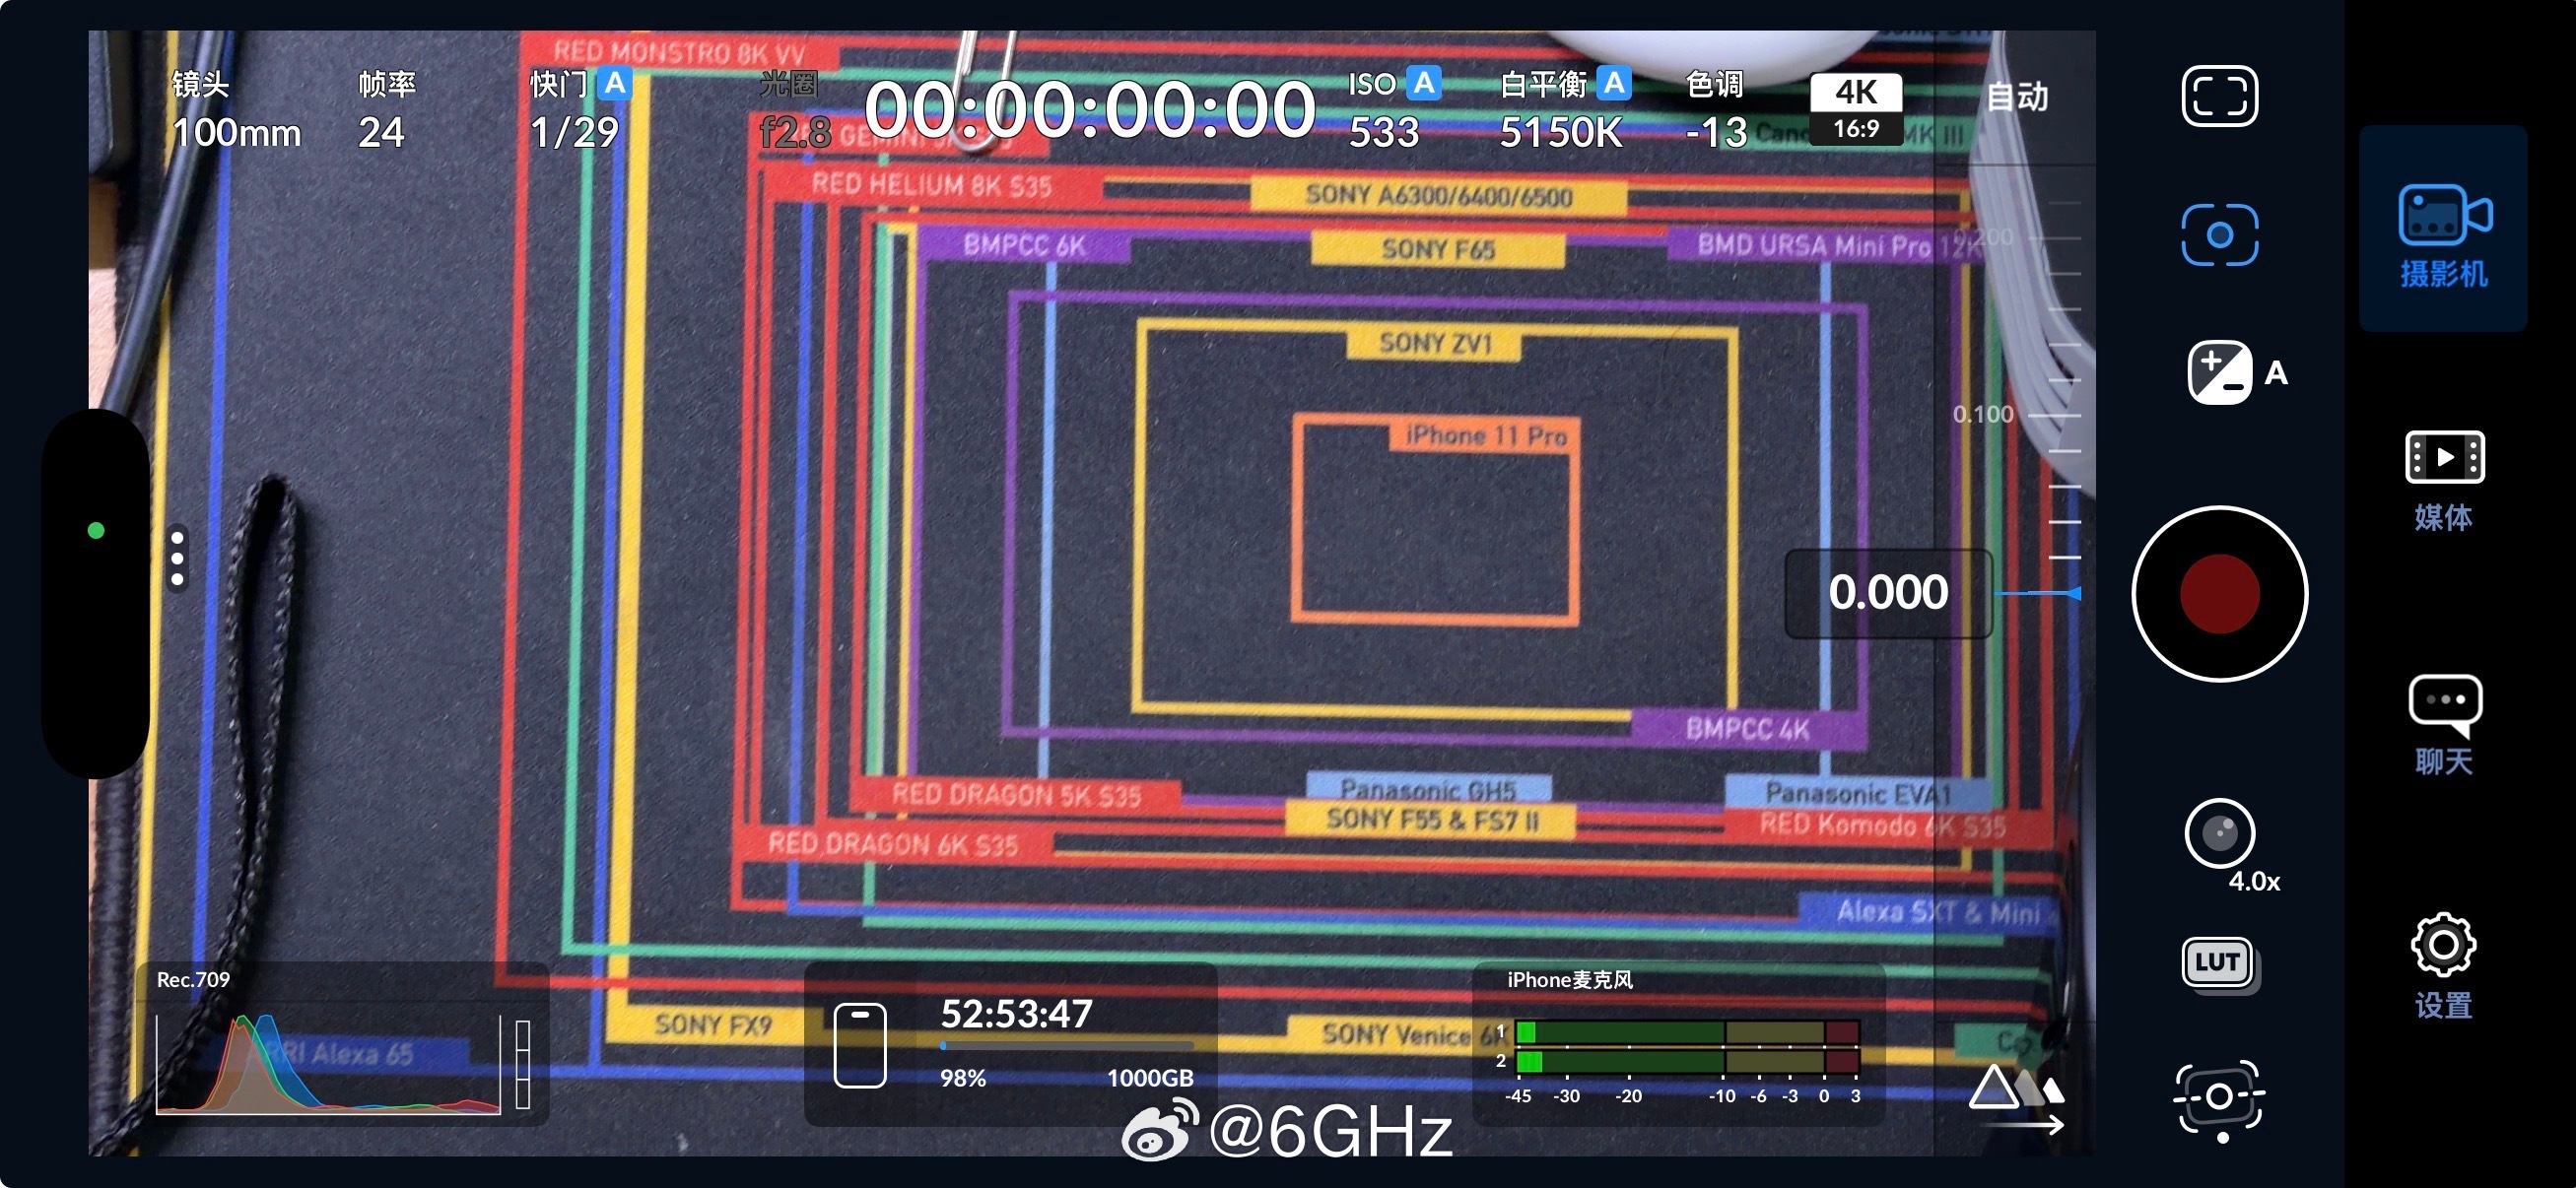Tap the Rec.709 histogram panel
Screen dimensions: 2576x1188
coord(342,1043)
